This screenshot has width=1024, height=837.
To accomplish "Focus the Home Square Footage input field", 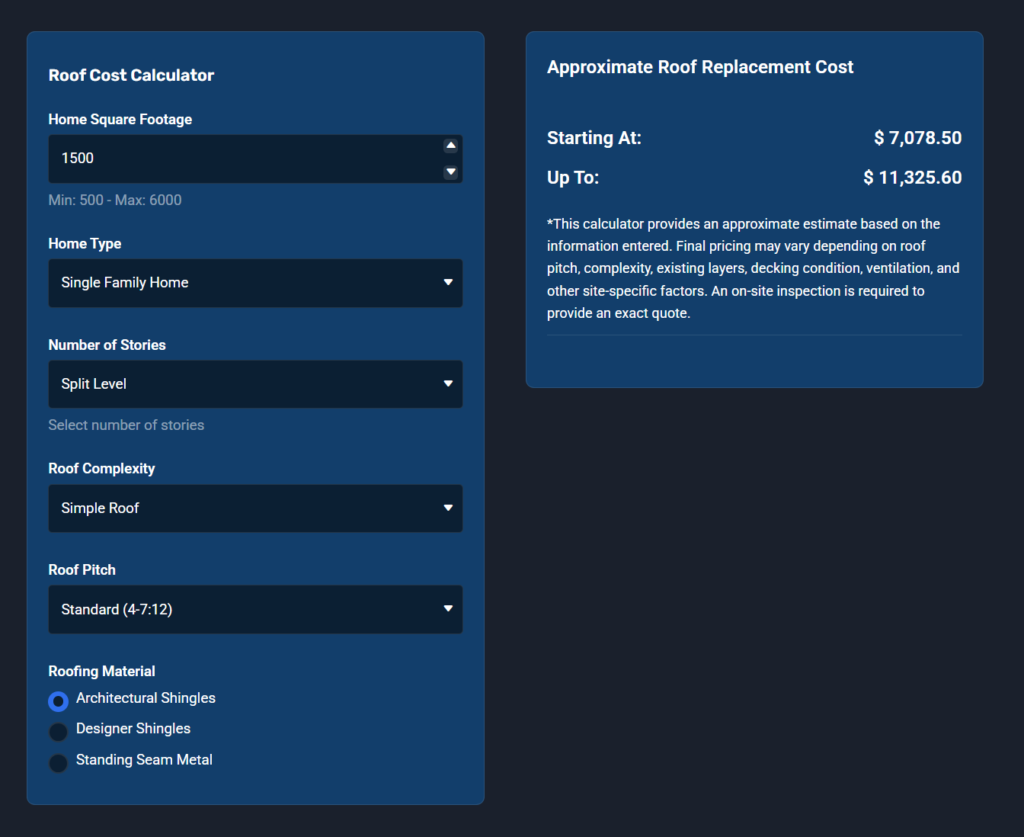I will (240, 158).
